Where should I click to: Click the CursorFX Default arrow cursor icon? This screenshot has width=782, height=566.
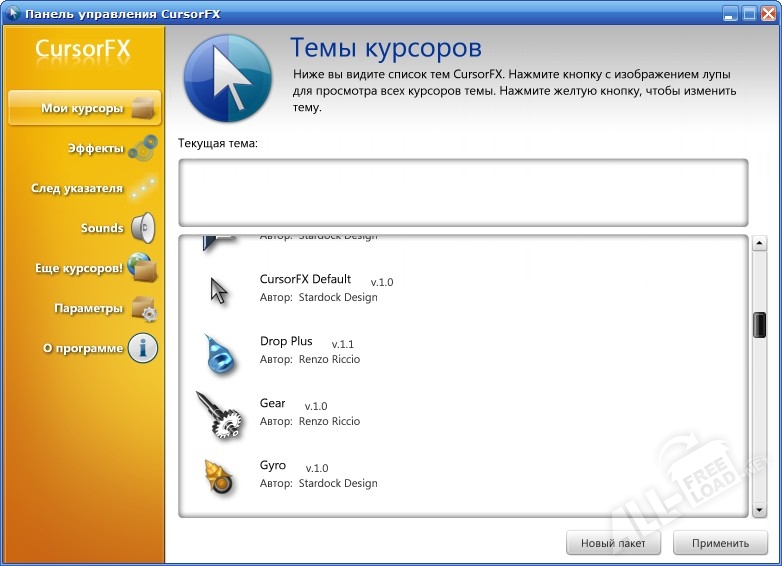218,290
